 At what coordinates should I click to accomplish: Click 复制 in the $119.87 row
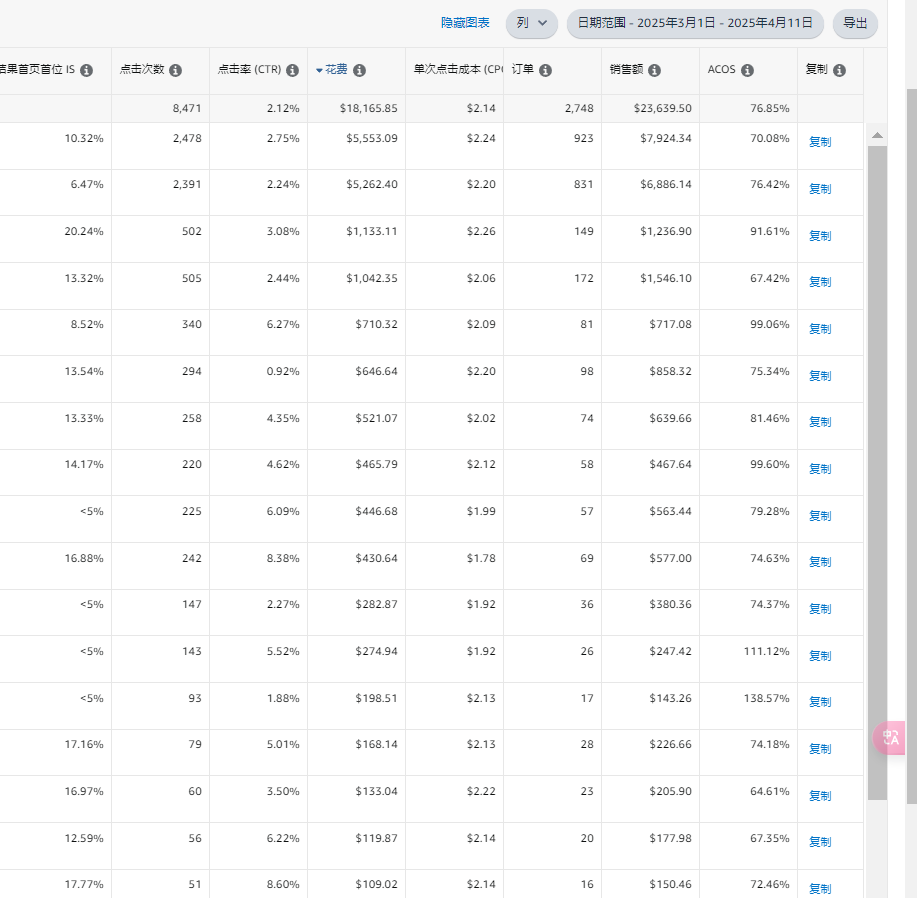(x=820, y=842)
